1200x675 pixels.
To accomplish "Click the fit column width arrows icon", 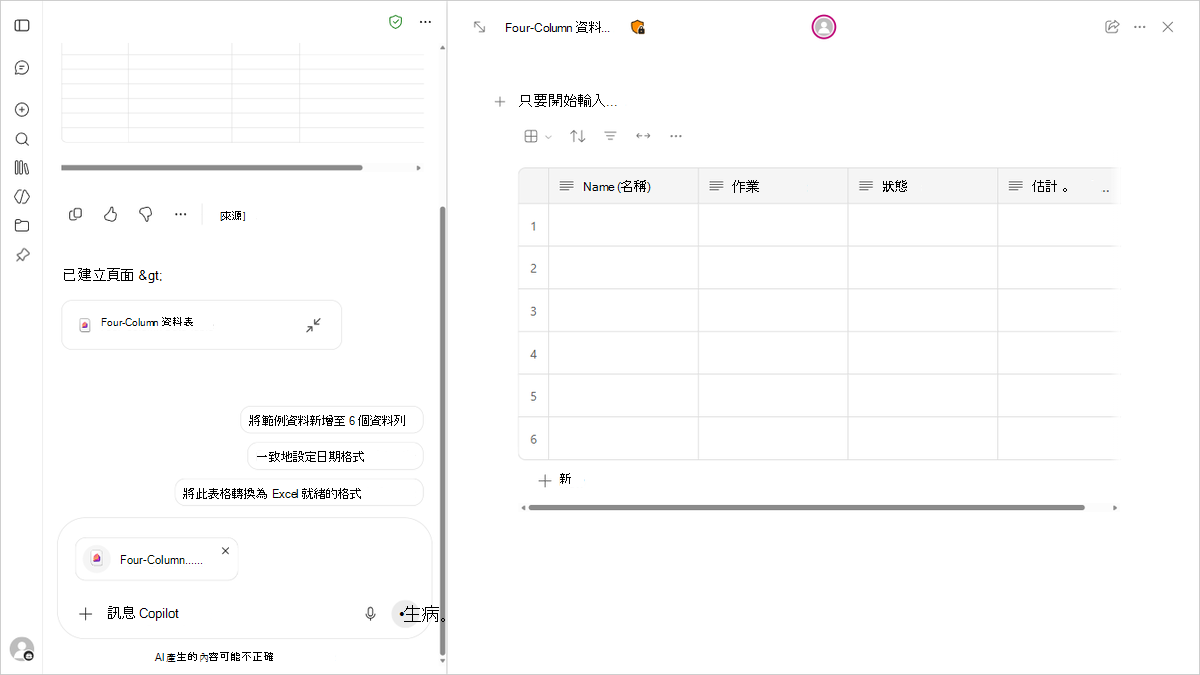I will click(x=643, y=136).
